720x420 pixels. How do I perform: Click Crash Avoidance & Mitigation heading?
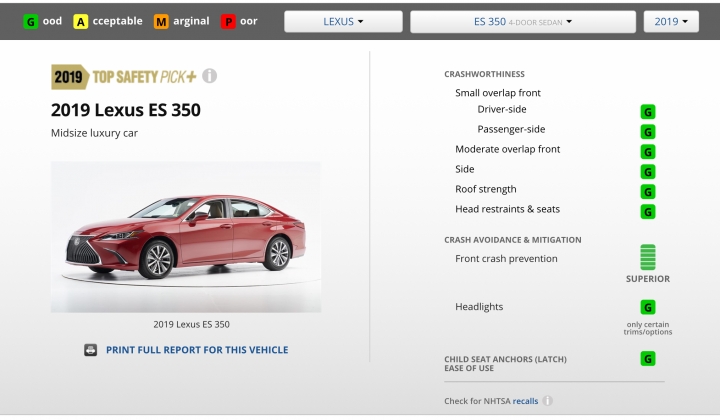point(512,240)
